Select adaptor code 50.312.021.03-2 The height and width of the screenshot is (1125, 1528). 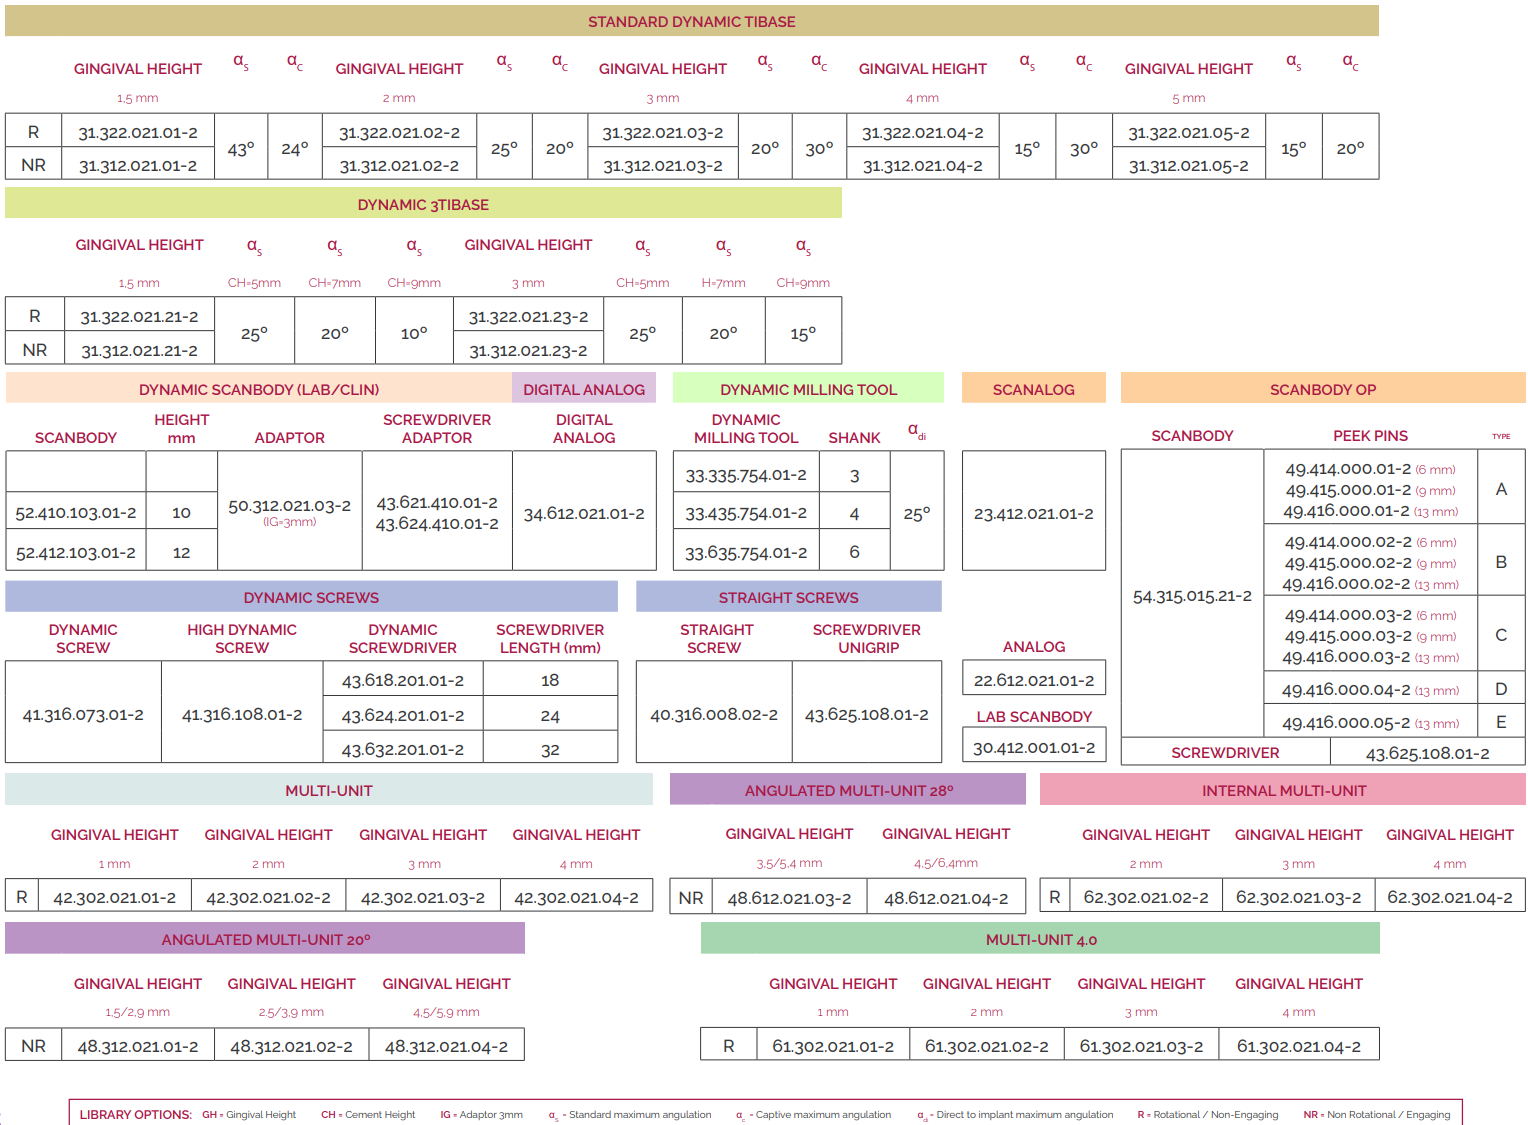(289, 506)
